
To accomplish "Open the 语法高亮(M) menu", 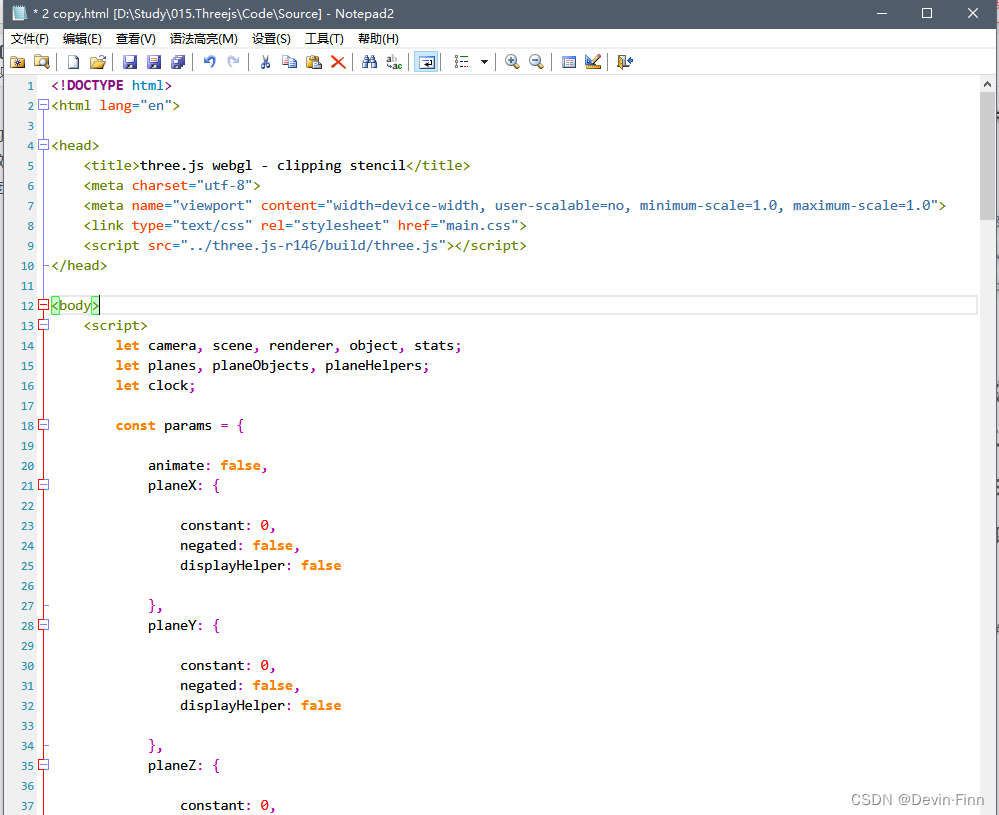I will (x=204, y=39).
